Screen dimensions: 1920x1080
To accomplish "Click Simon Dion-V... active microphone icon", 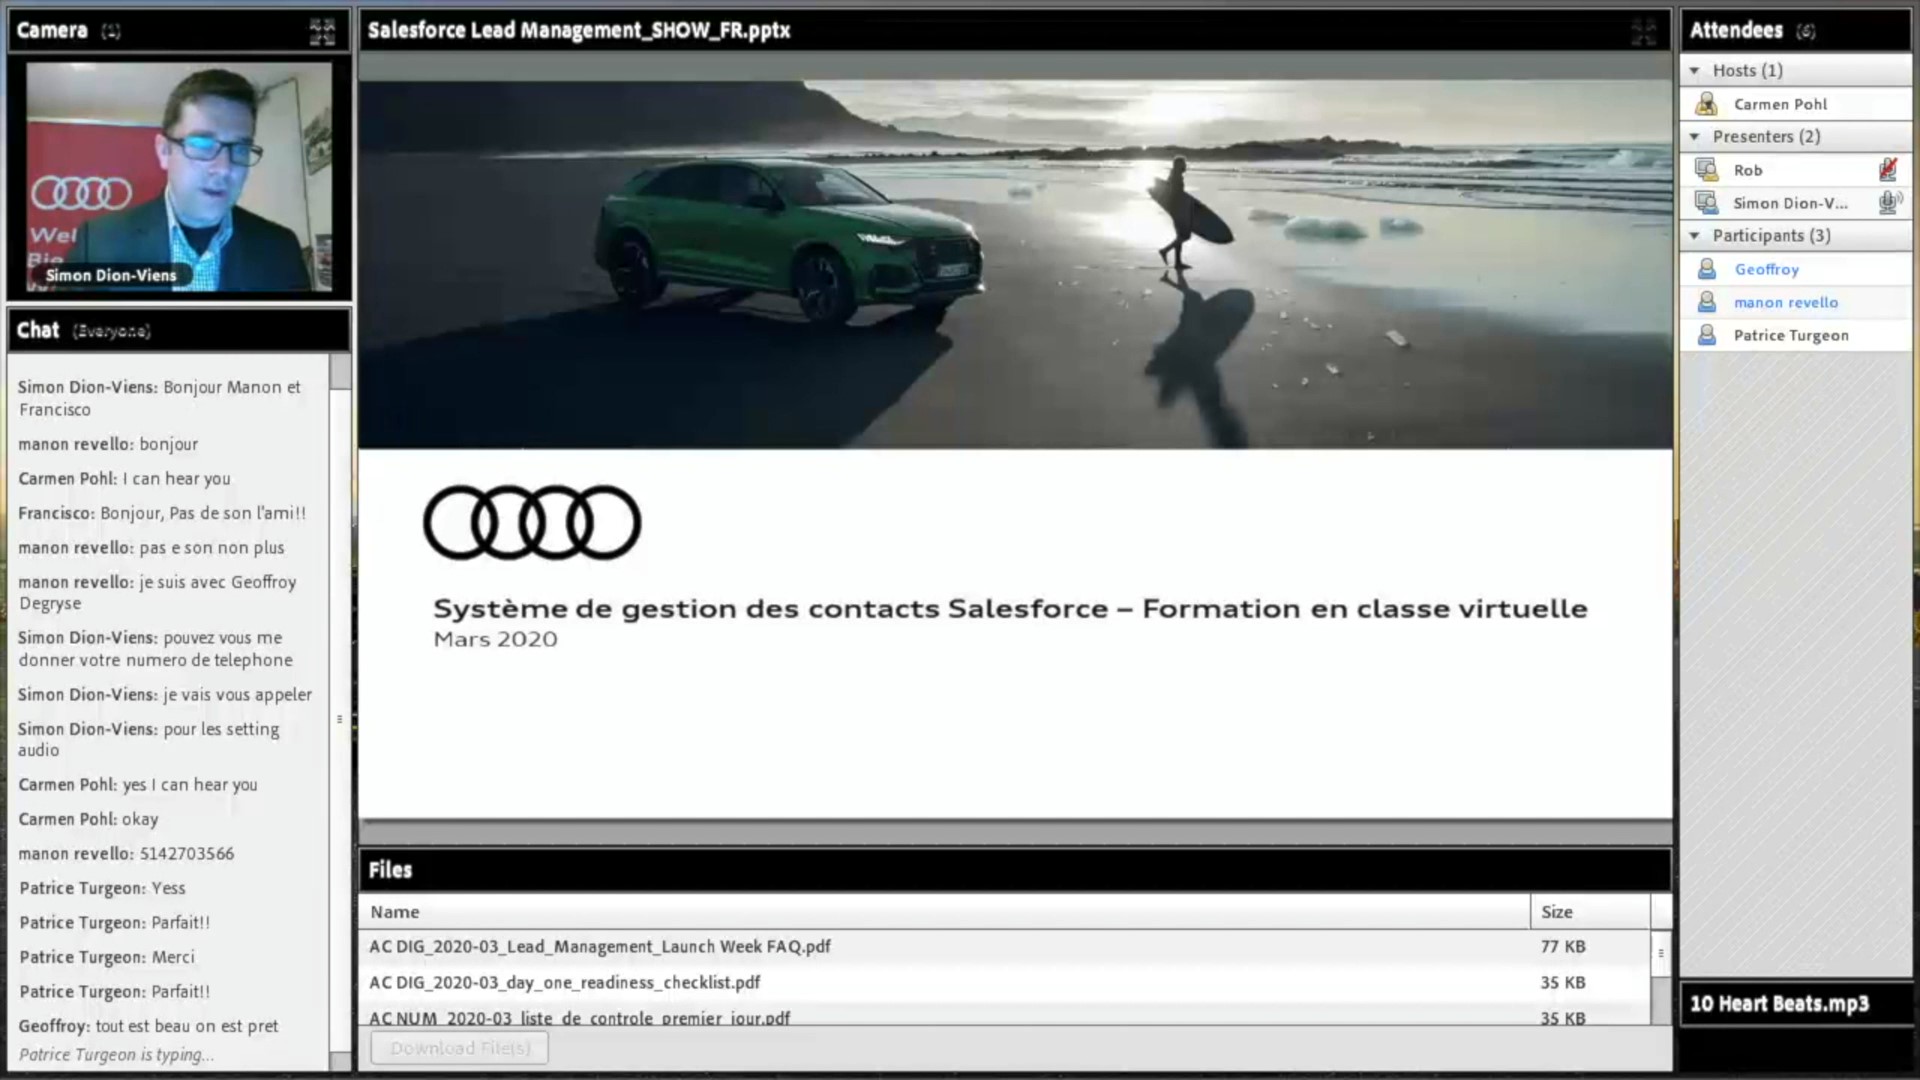I will [1888, 203].
